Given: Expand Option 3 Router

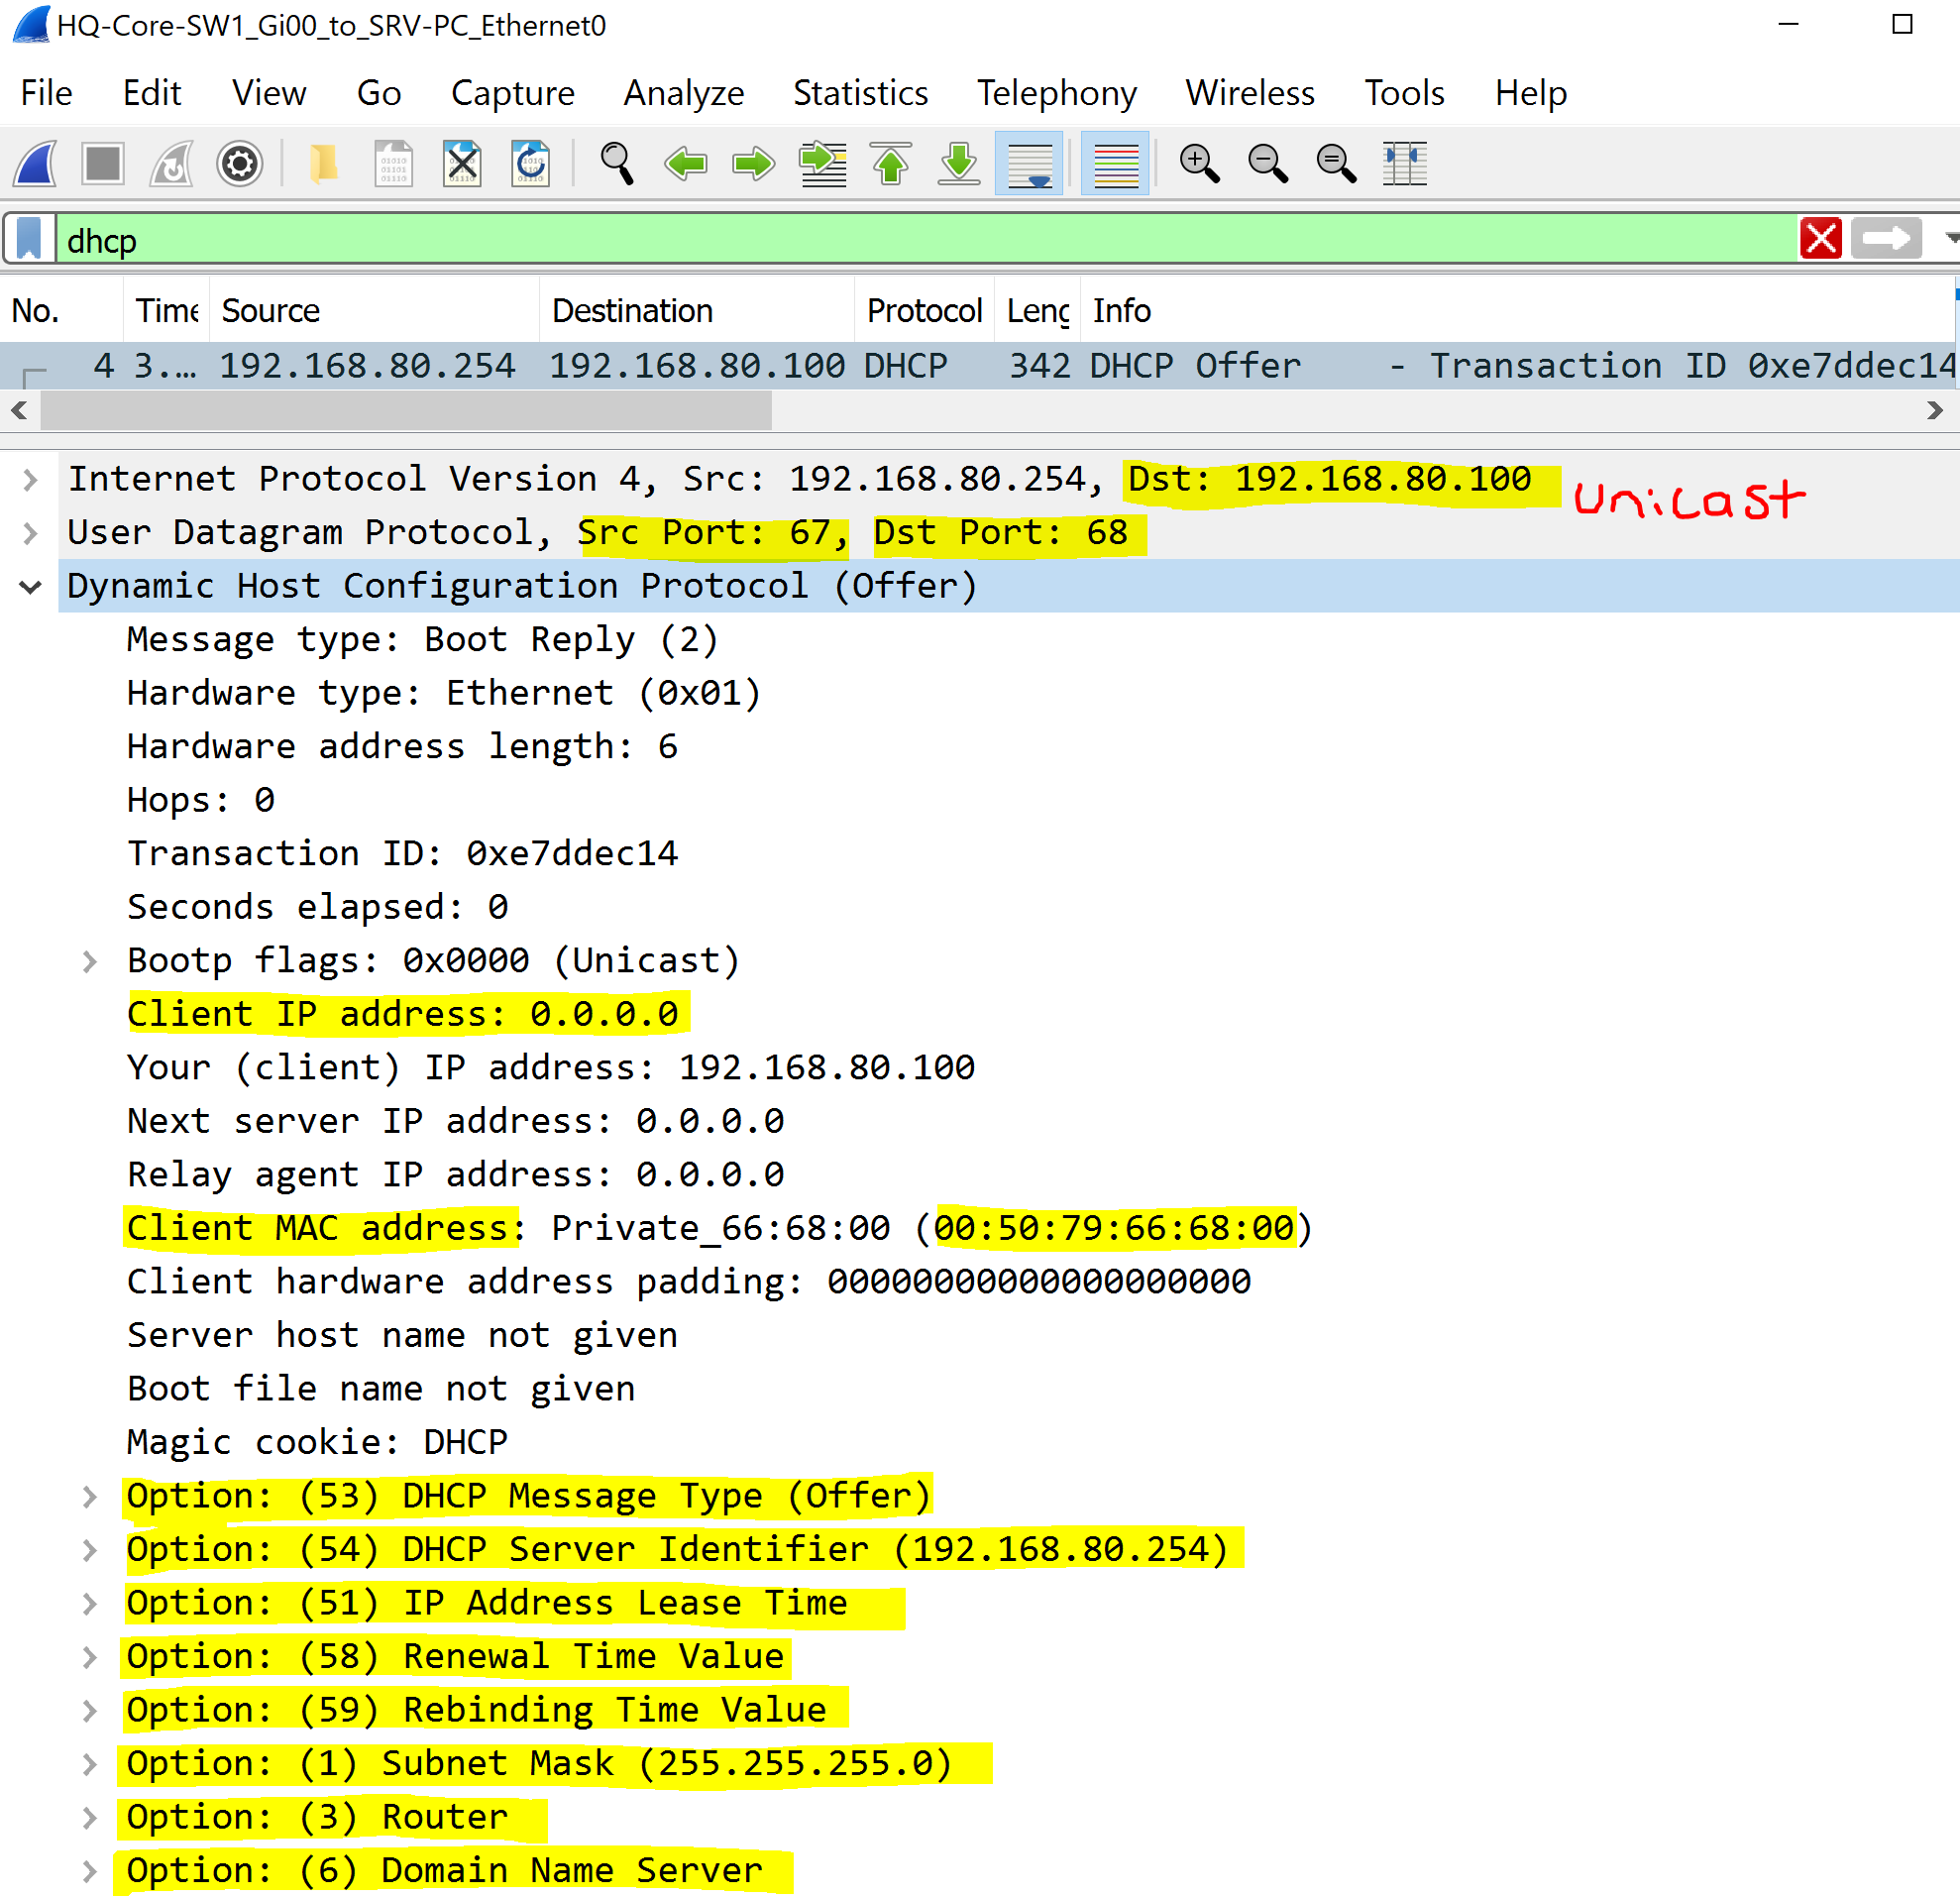Looking at the screenshot, I should pos(90,1818).
